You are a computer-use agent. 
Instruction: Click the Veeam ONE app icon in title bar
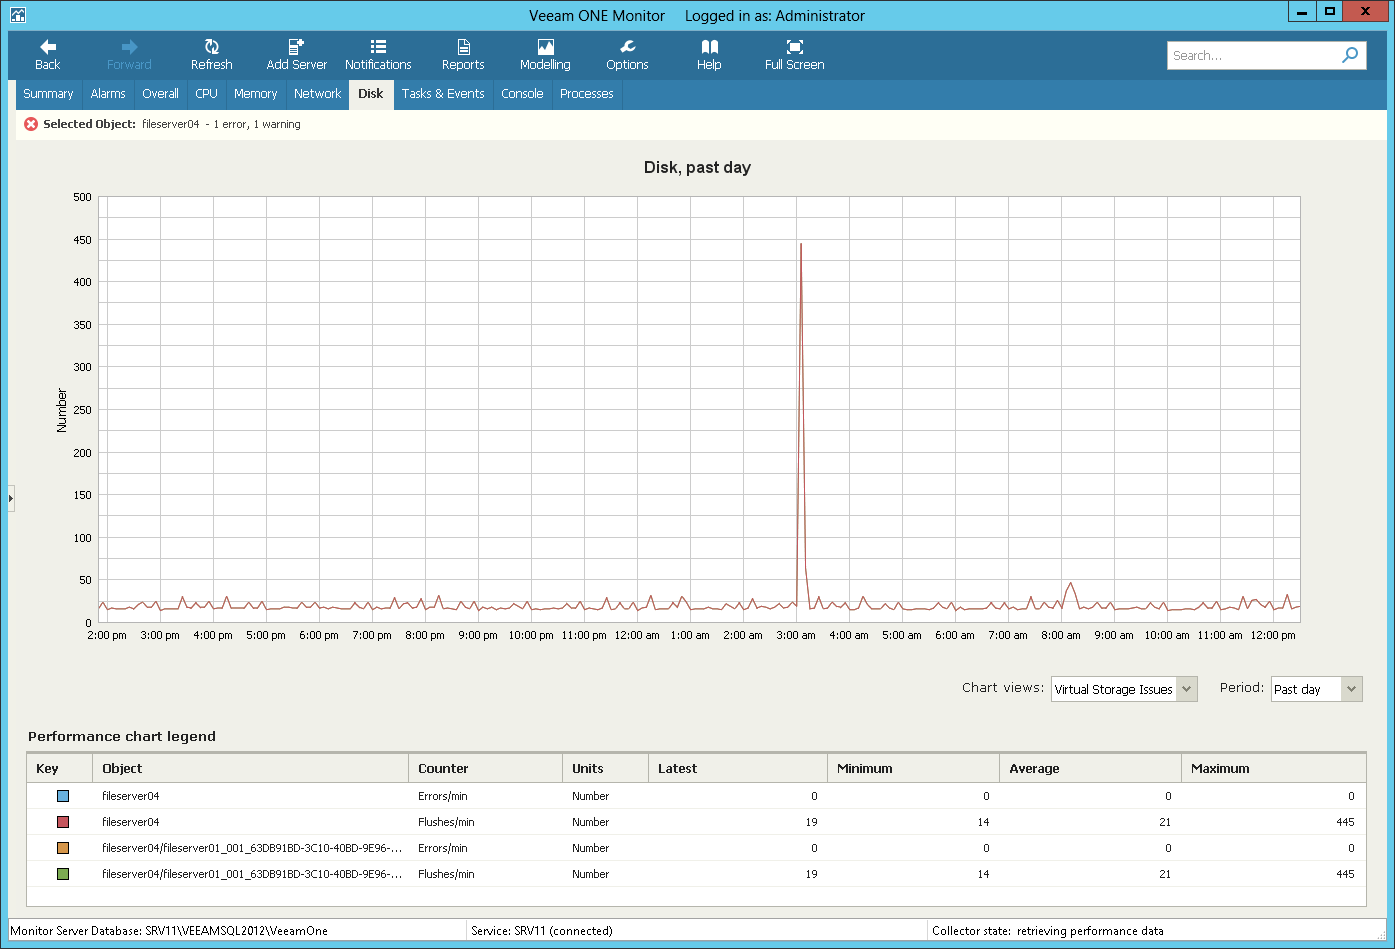coord(18,15)
